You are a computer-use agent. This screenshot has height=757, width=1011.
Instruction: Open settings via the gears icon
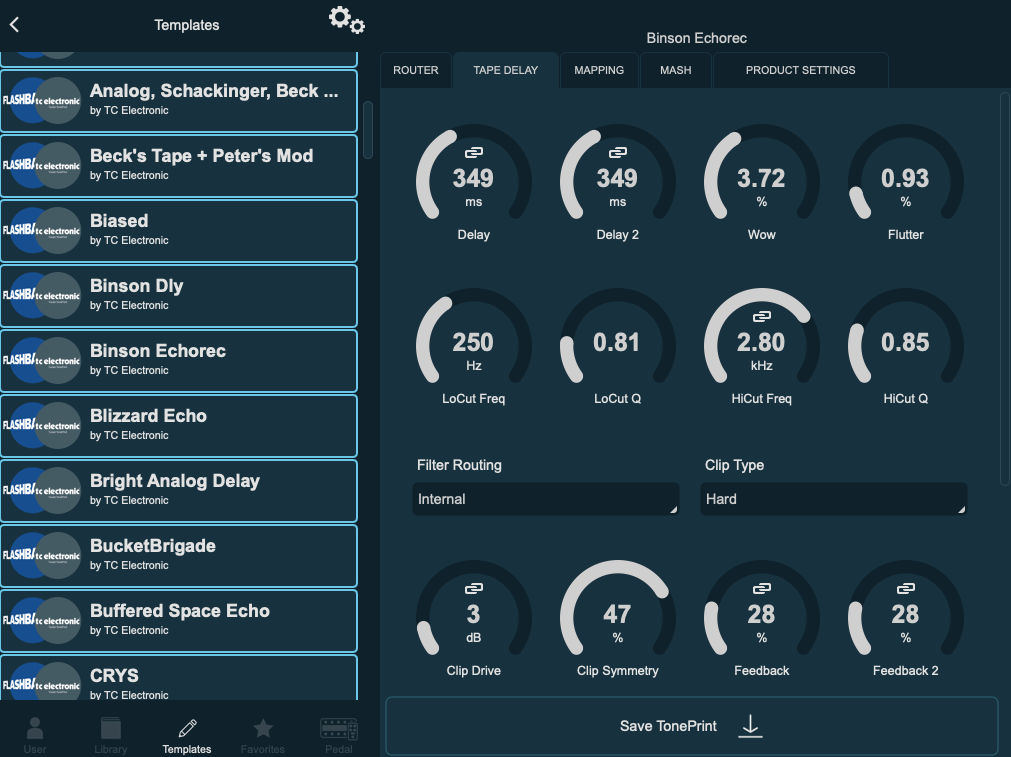pyautogui.click(x=346, y=20)
